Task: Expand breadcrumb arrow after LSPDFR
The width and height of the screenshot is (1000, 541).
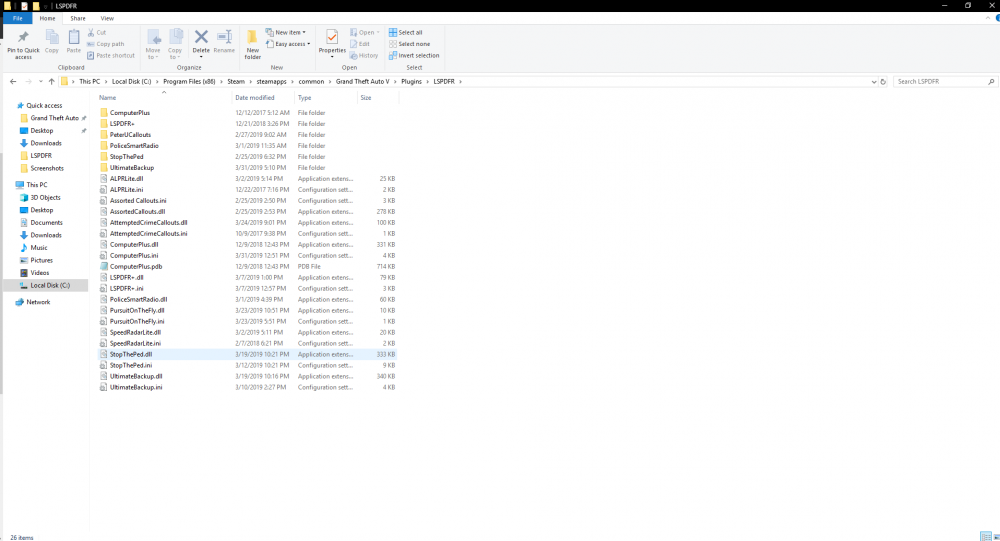Action: [x=460, y=82]
